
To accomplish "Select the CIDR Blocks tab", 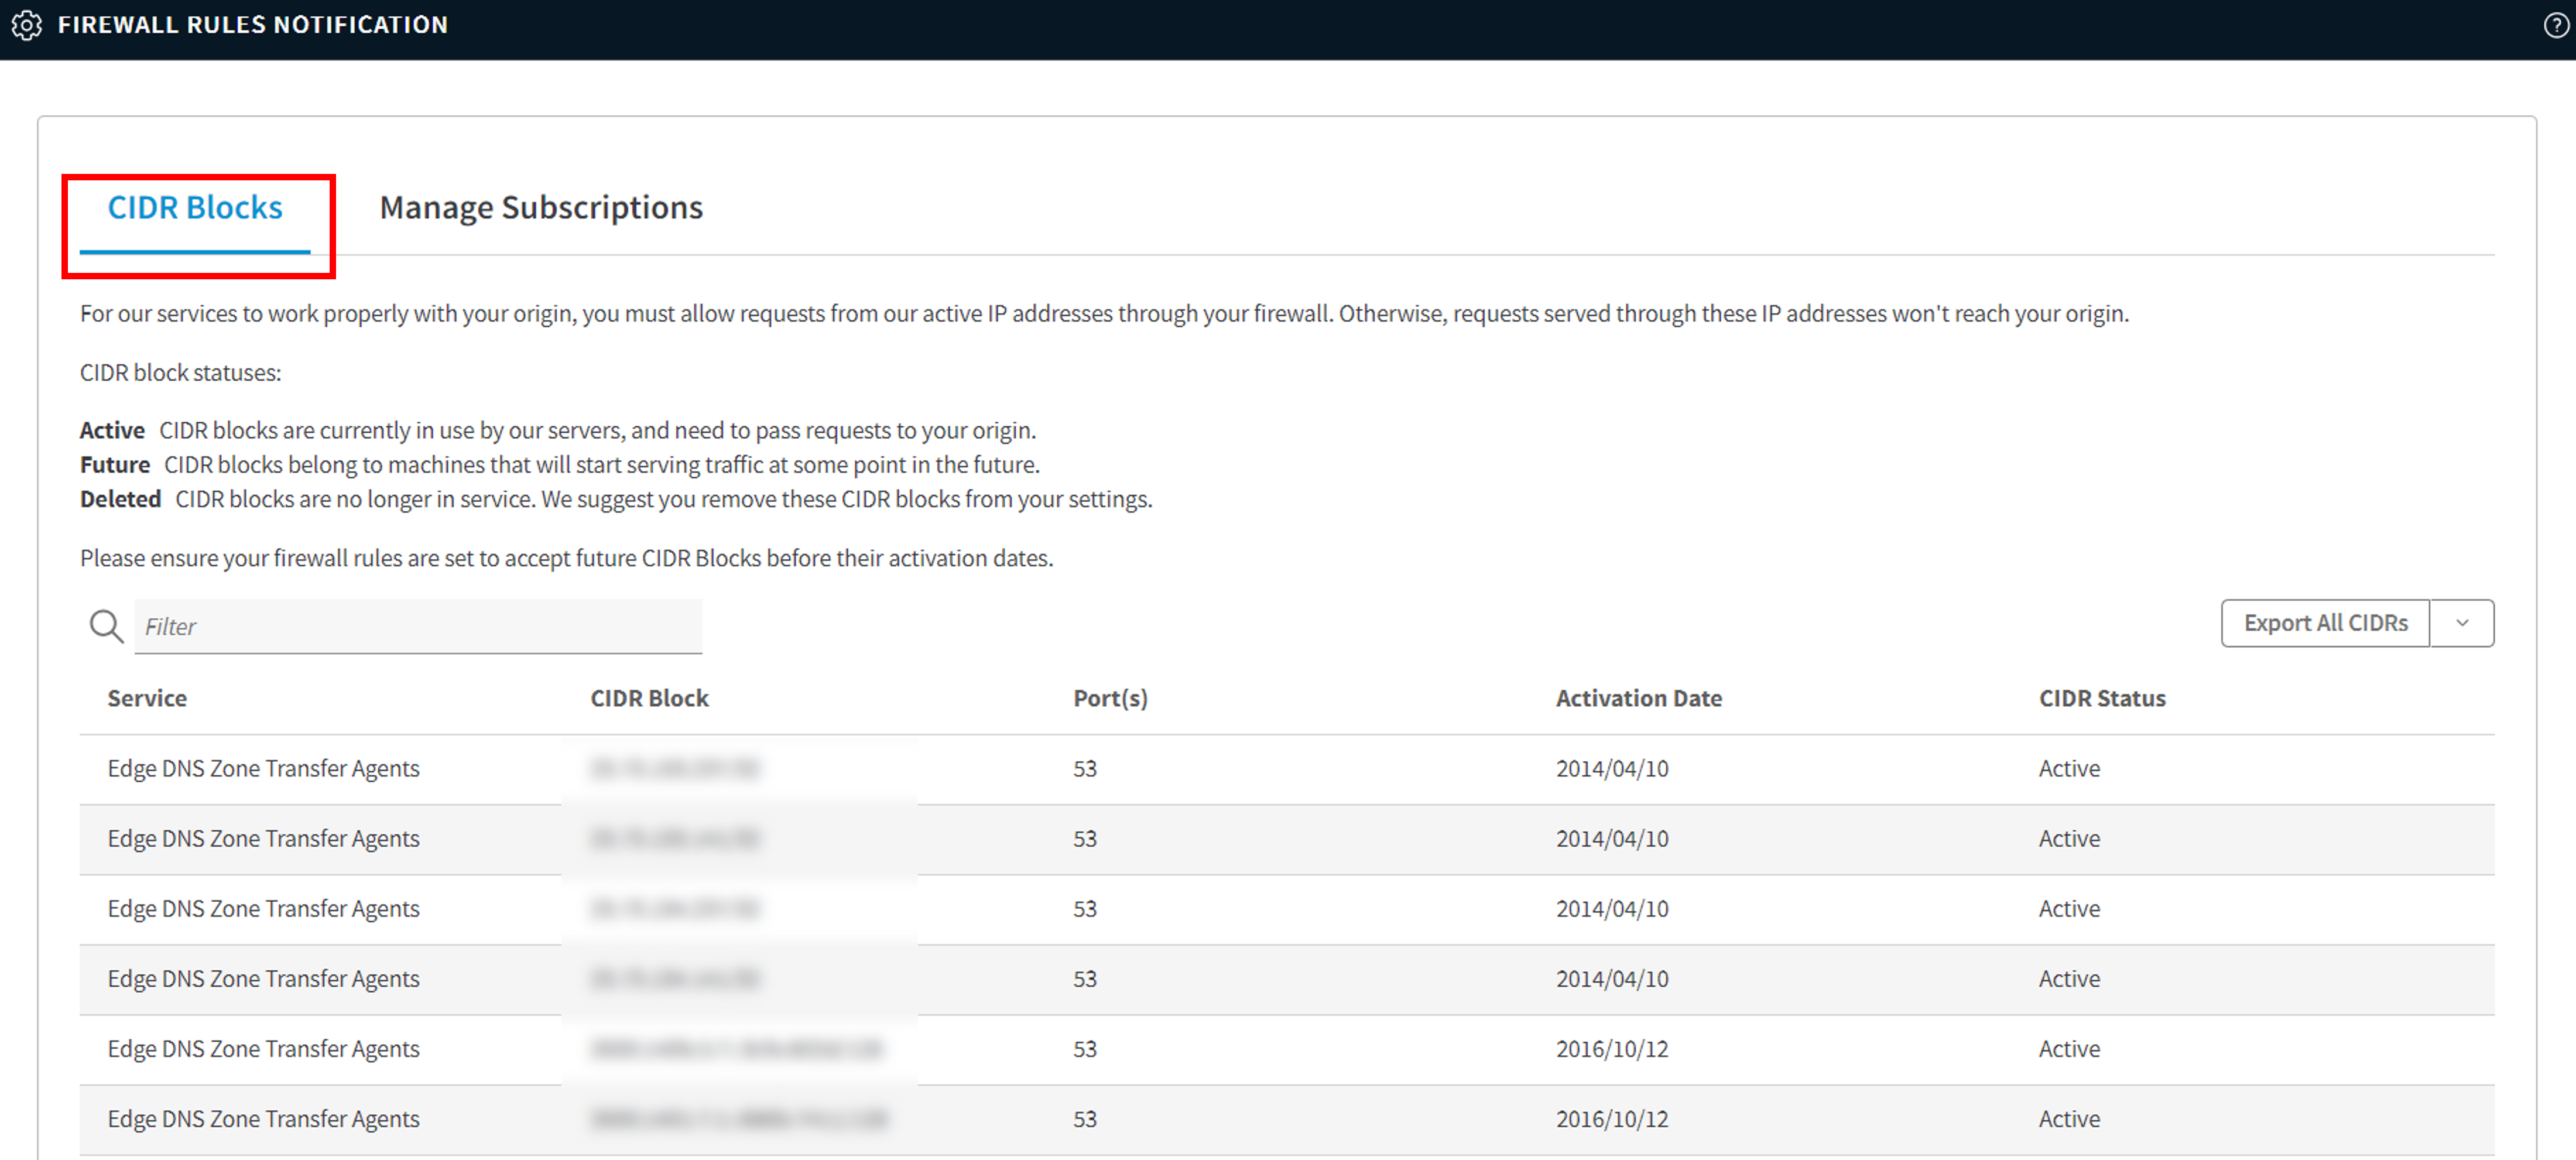I will pos(195,207).
